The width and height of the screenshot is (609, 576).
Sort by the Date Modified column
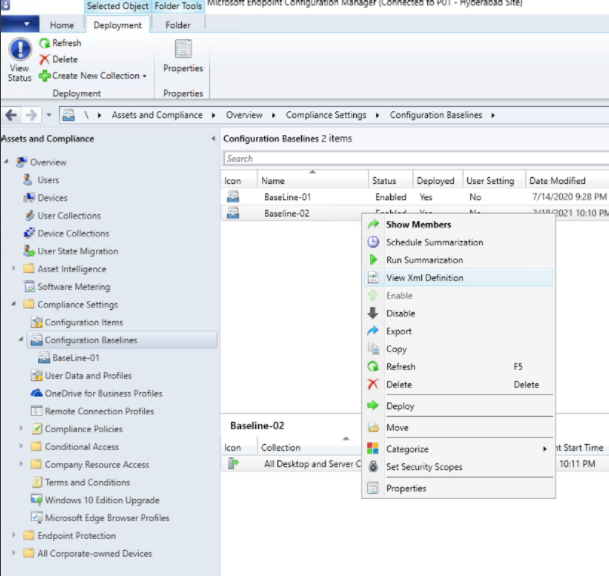tap(567, 181)
